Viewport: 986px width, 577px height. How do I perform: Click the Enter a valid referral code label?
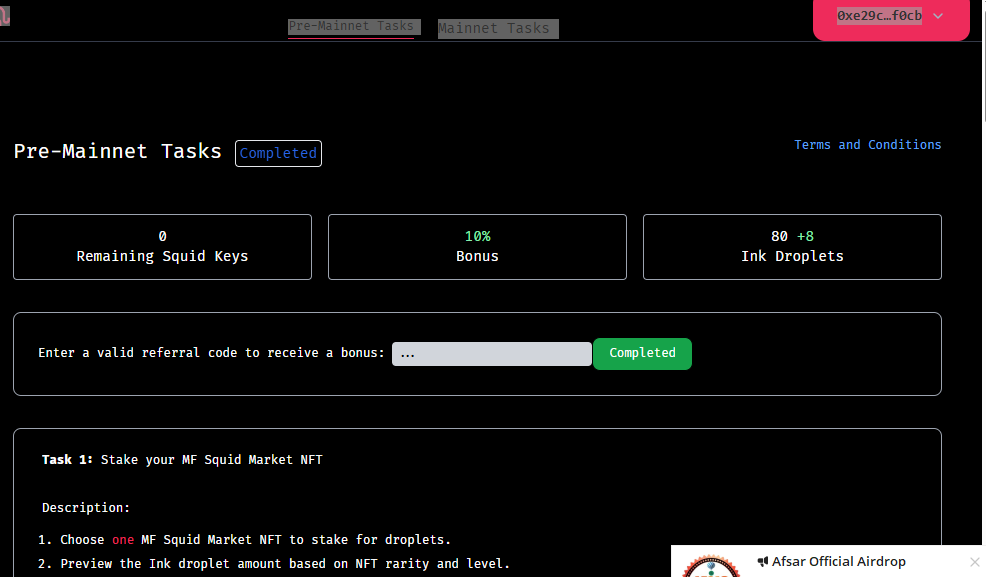[211, 353]
